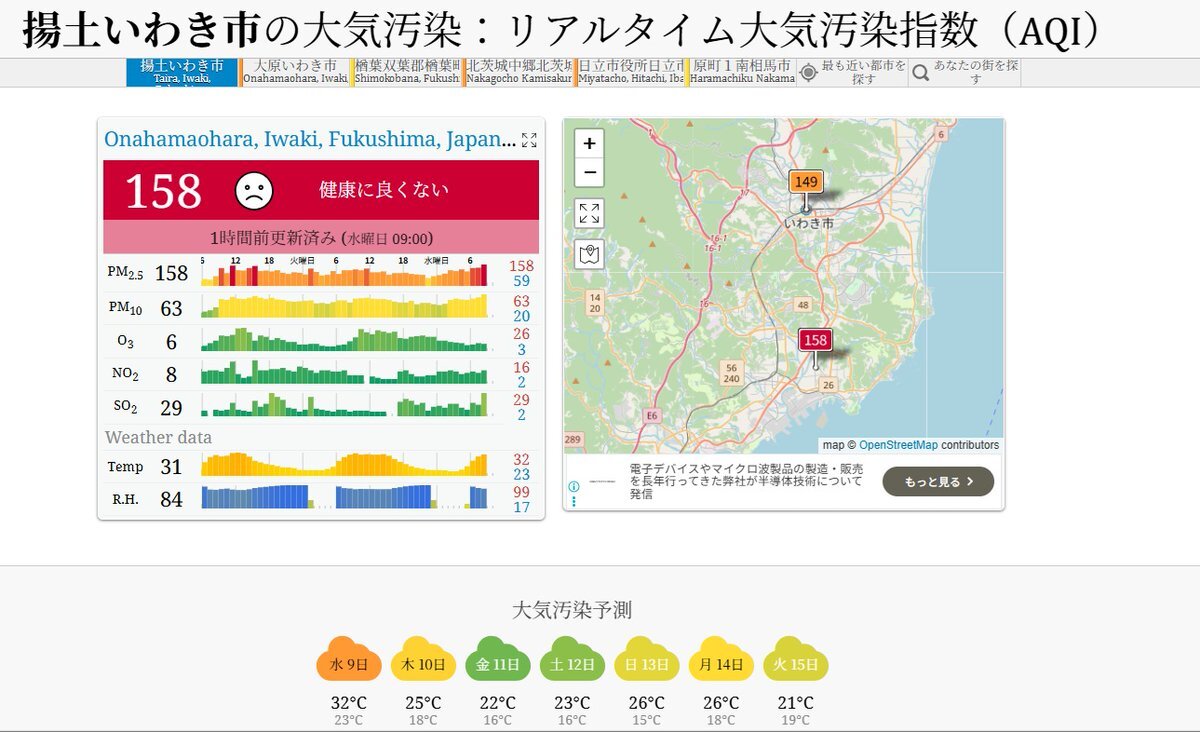Select the 日 13日 forecast cloud
Viewport: 1200px width, 732px height.
pyautogui.click(x=647, y=661)
